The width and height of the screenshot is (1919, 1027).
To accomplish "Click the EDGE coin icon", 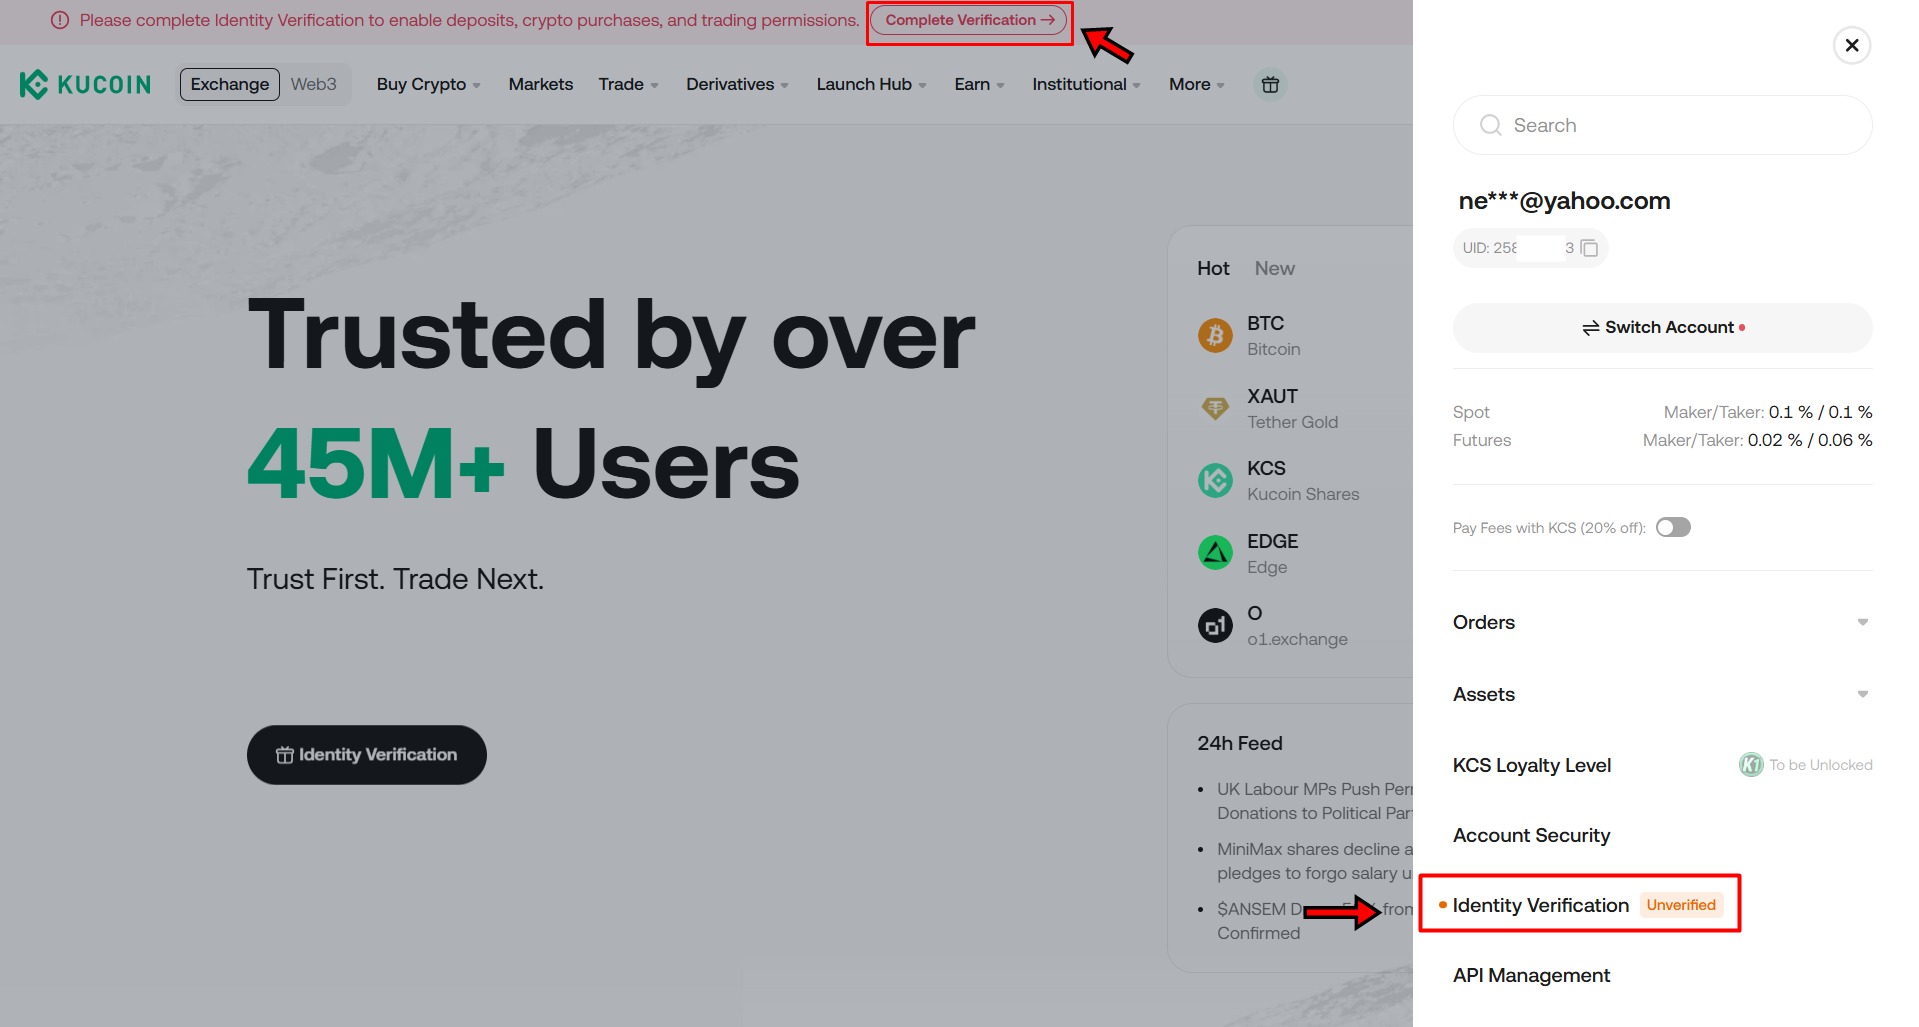I will pyautogui.click(x=1215, y=553).
